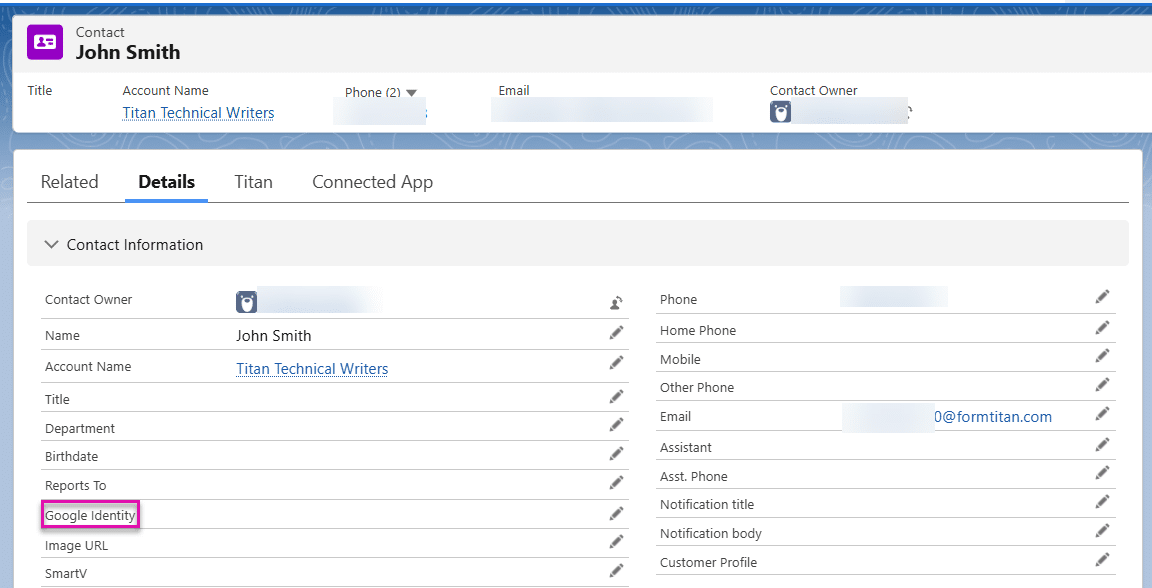Edit the Email field pencil icon
Screen dimensions: 1152x588
1102,414
